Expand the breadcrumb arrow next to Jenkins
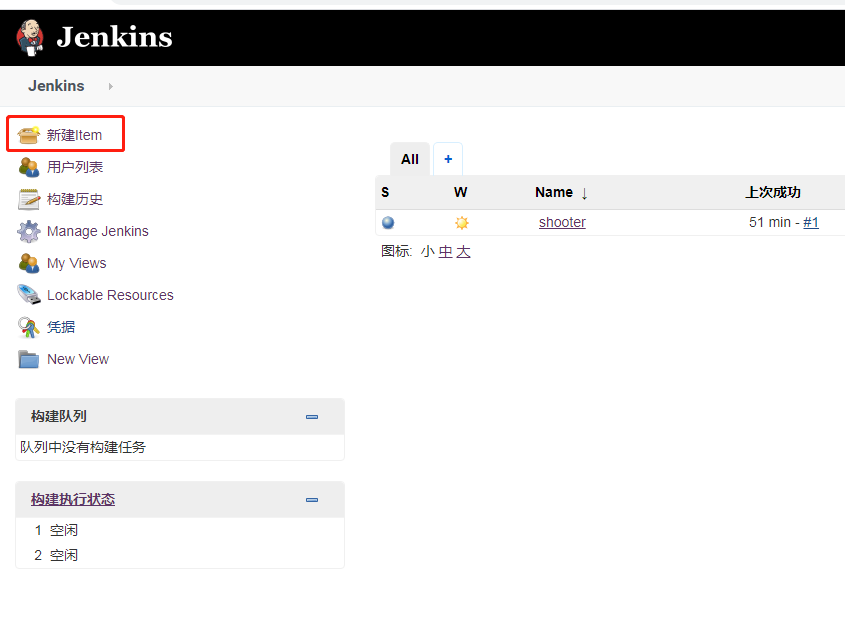 [110, 86]
